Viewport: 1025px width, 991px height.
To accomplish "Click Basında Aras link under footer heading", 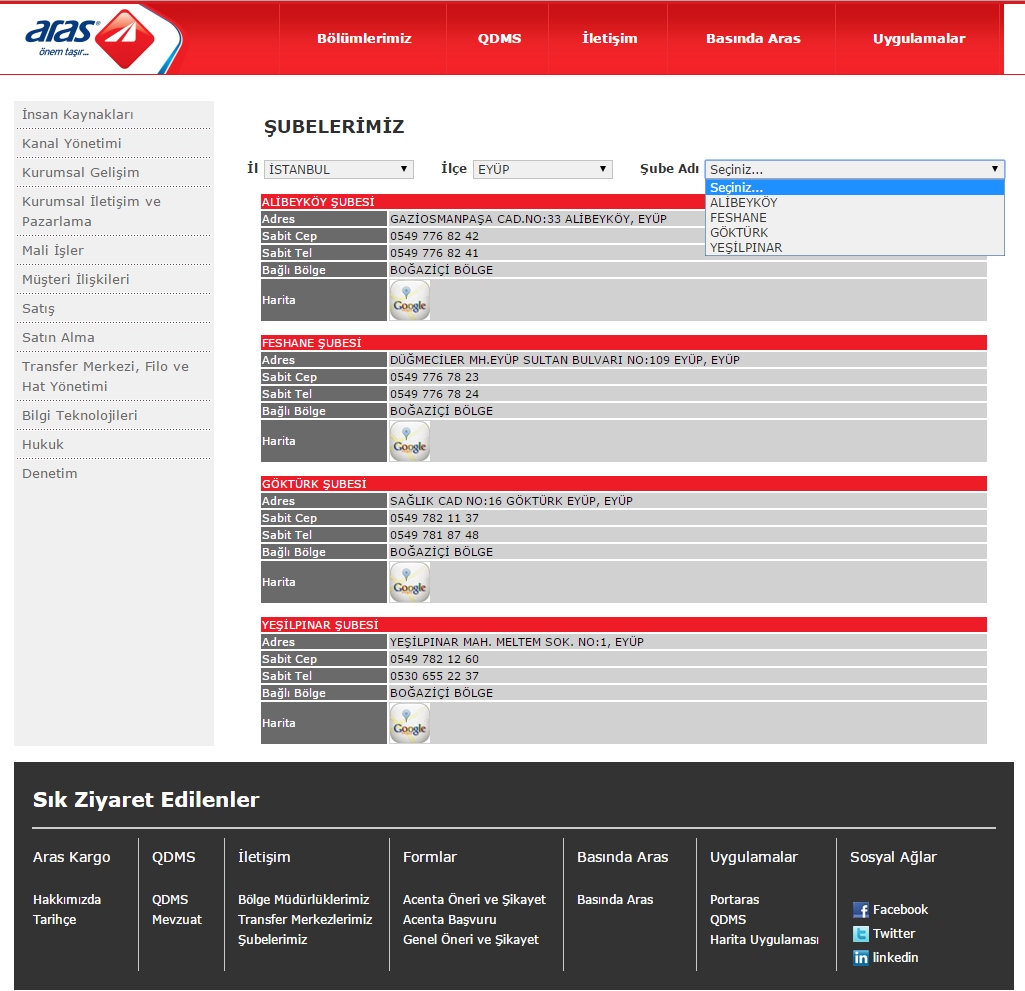I will click(615, 899).
